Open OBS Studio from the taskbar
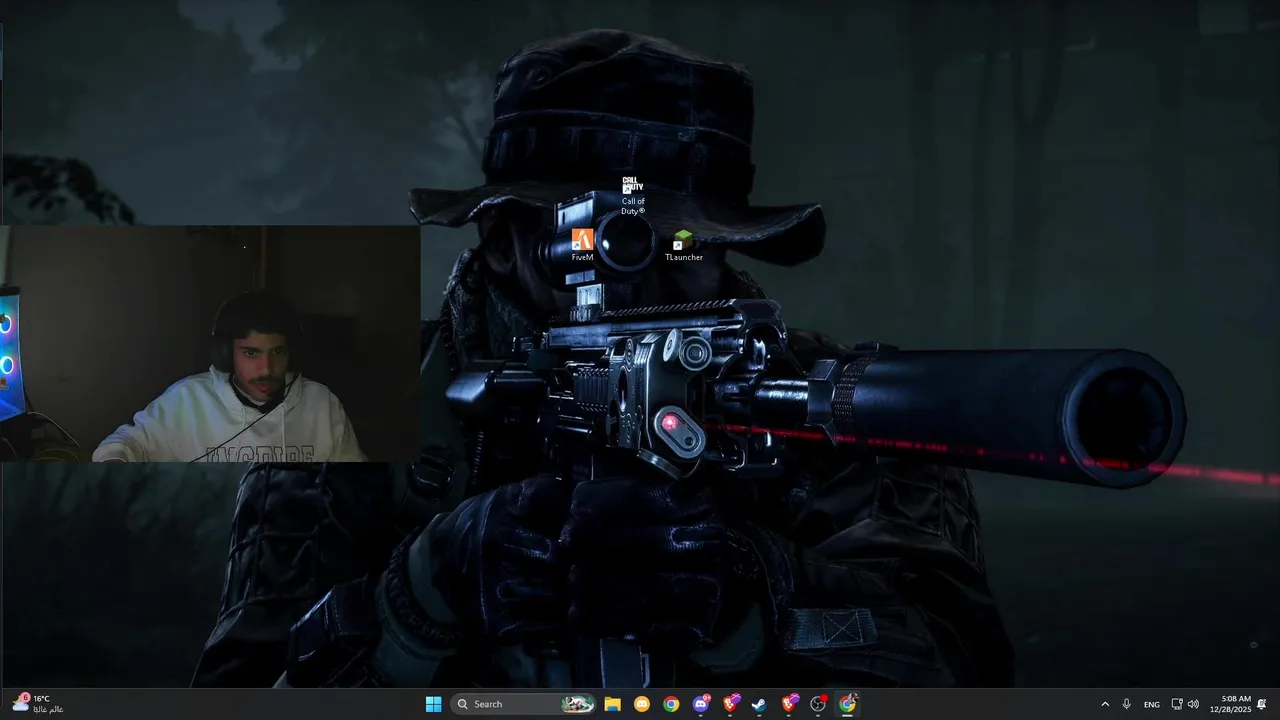1280x720 pixels. [818, 704]
